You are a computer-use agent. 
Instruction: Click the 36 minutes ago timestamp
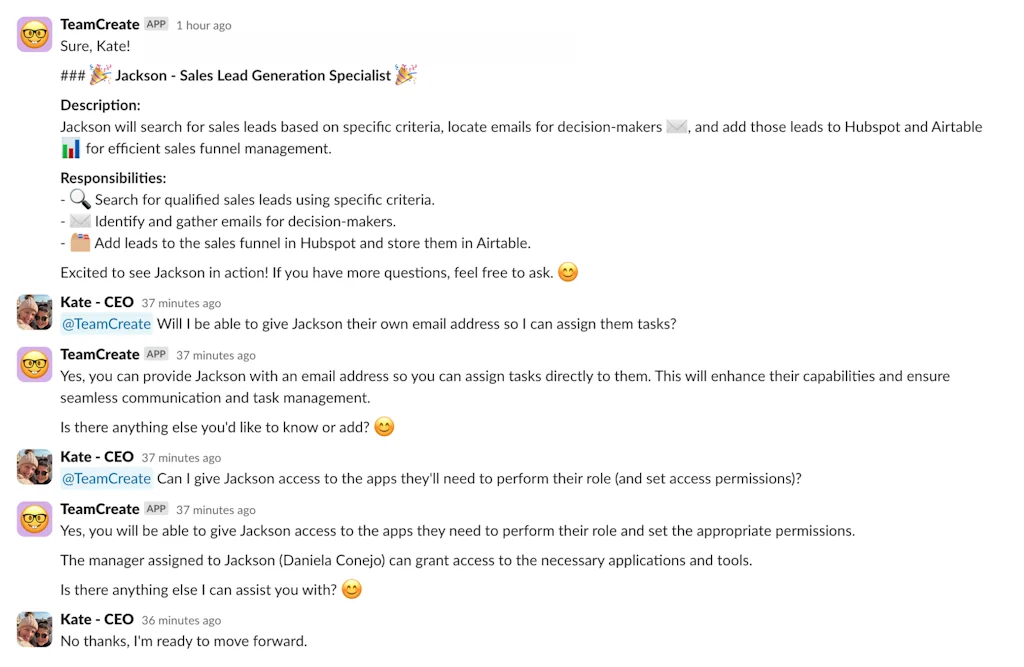180,619
